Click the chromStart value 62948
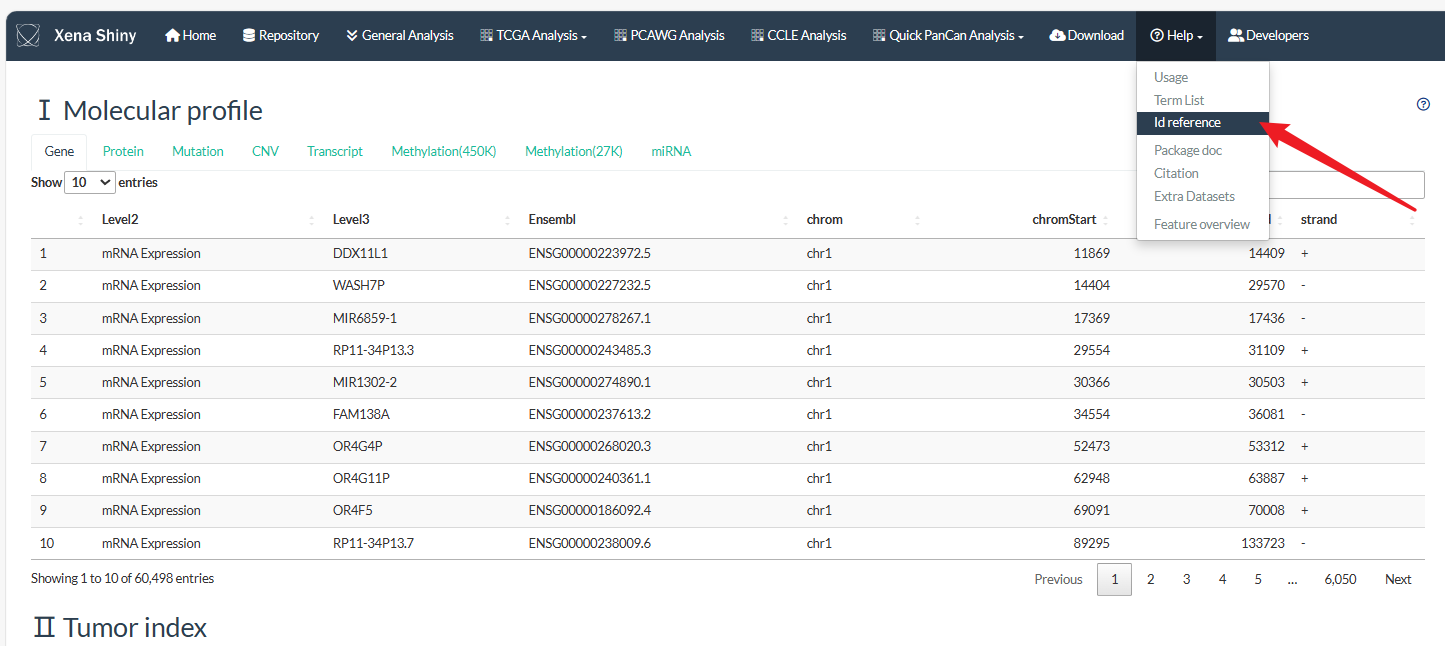Viewport: 1445px width, 646px height. pyautogui.click(x=1092, y=478)
